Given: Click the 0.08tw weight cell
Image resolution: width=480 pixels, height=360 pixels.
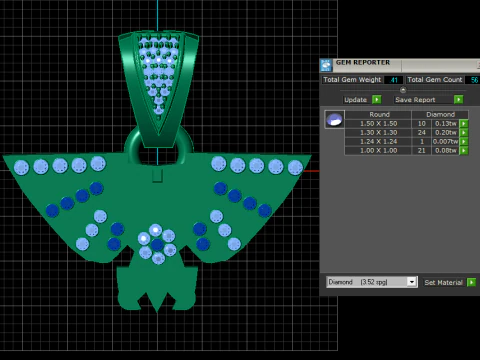Looking at the screenshot, I should tap(445, 151).
